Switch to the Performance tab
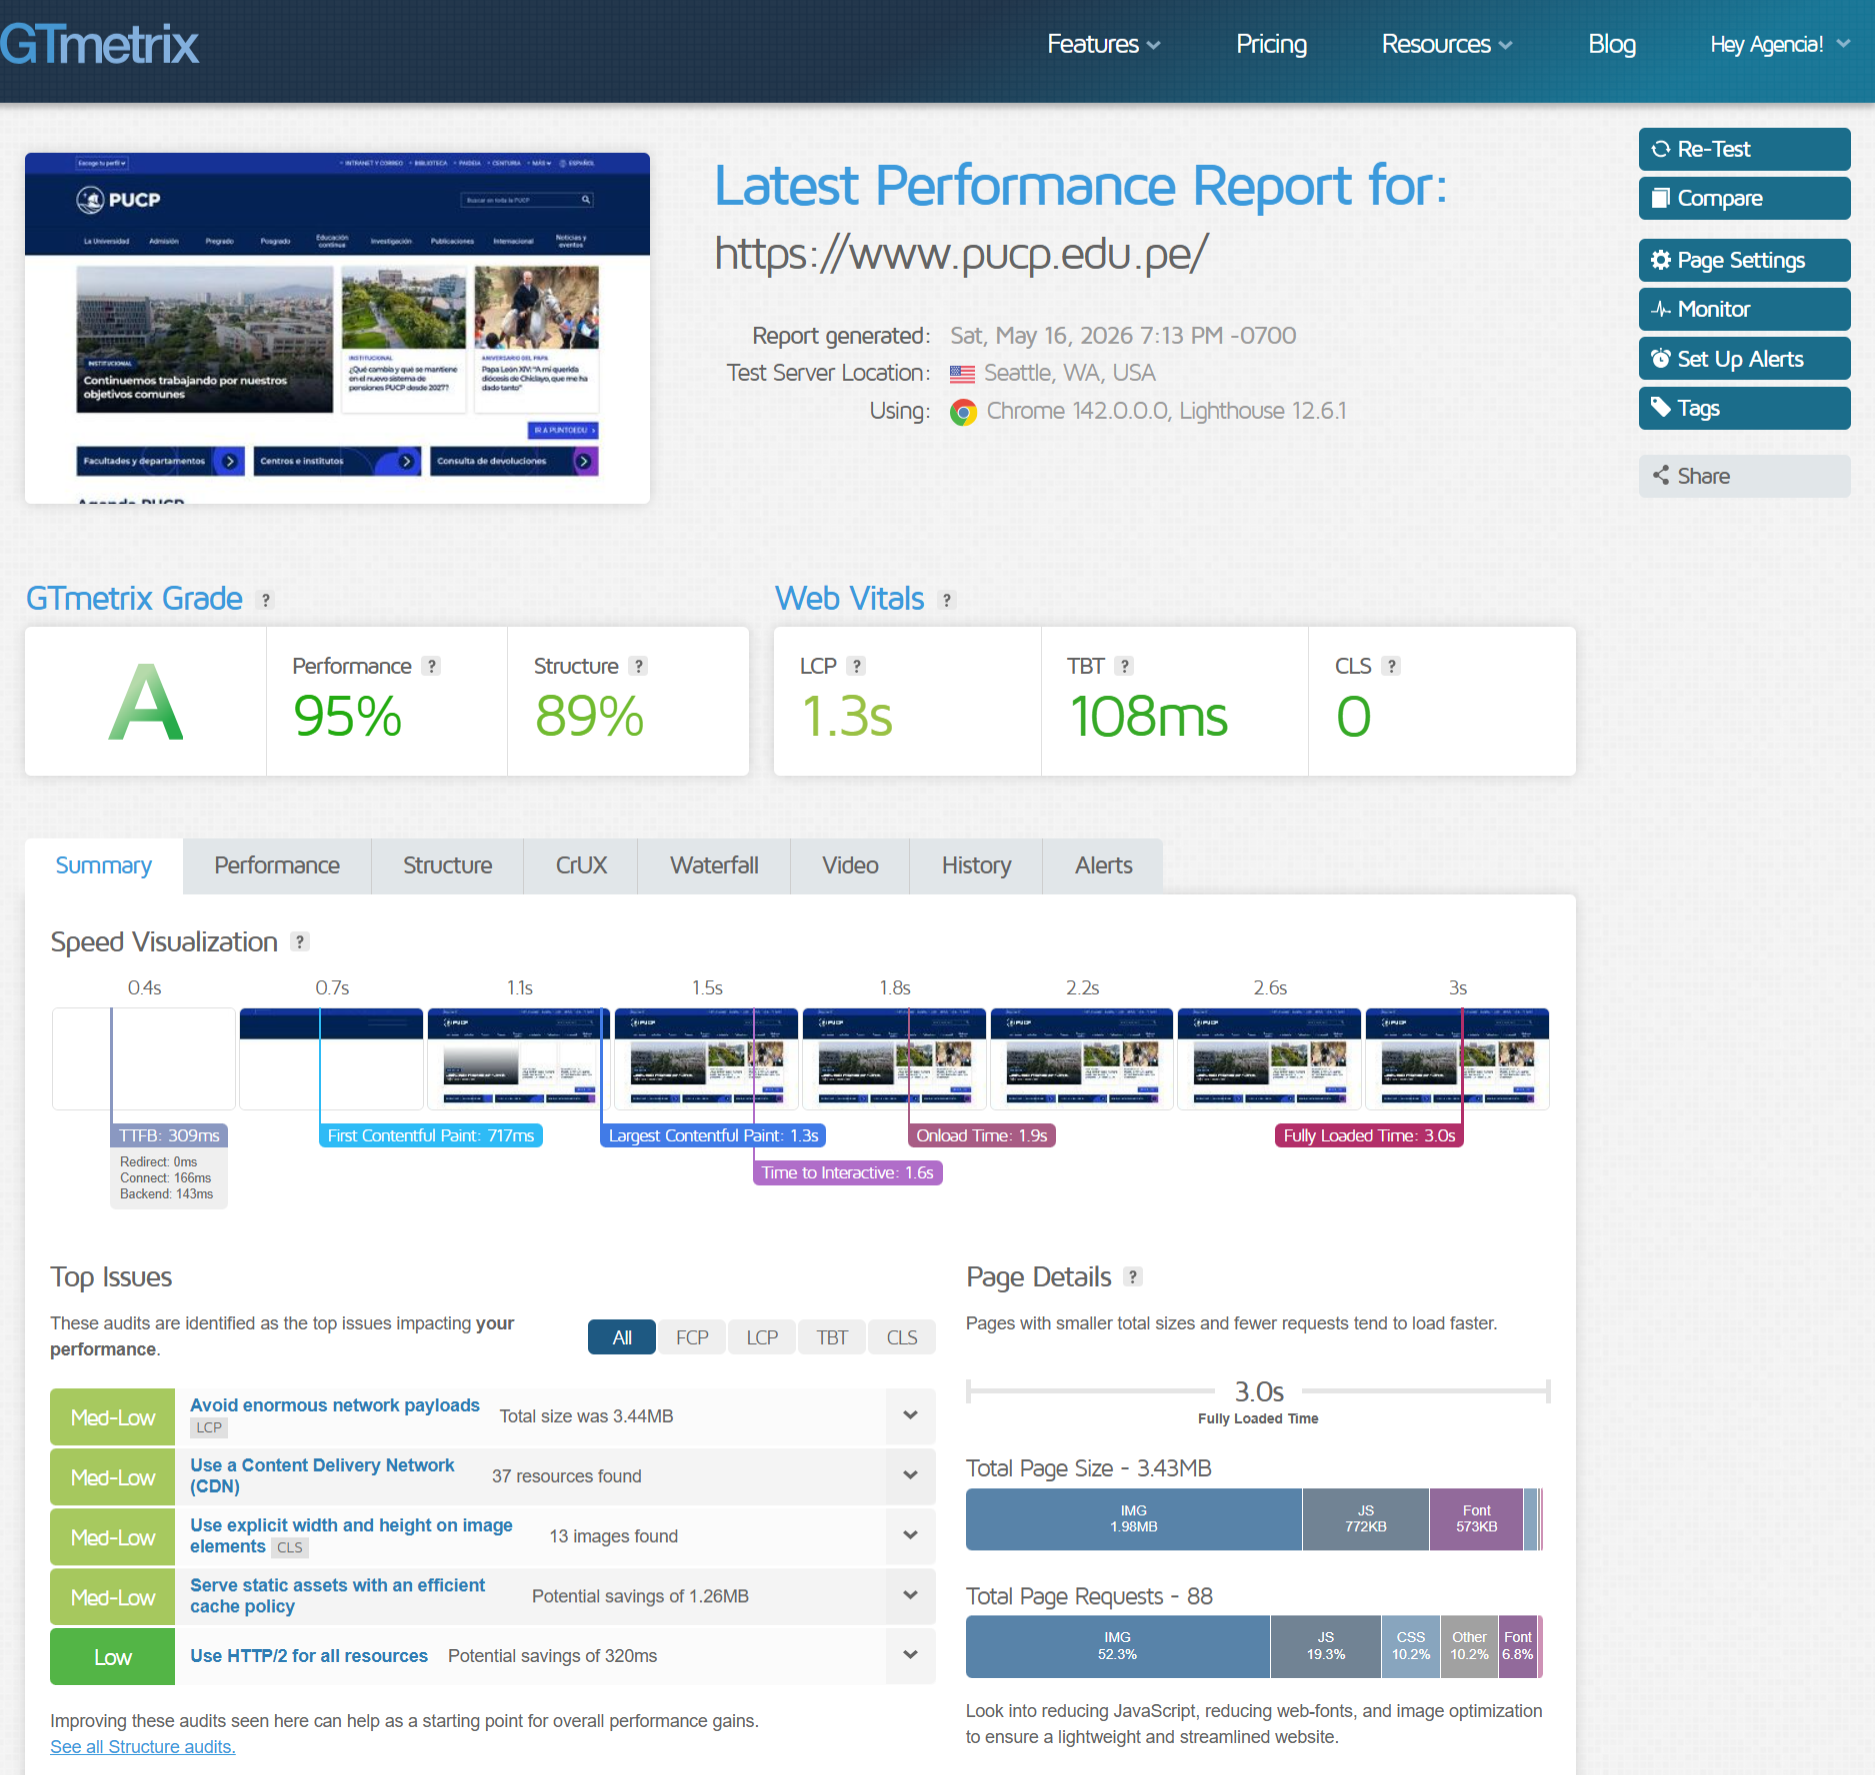The width and height of the screenshot is (1875, 1775). (277, 866)
